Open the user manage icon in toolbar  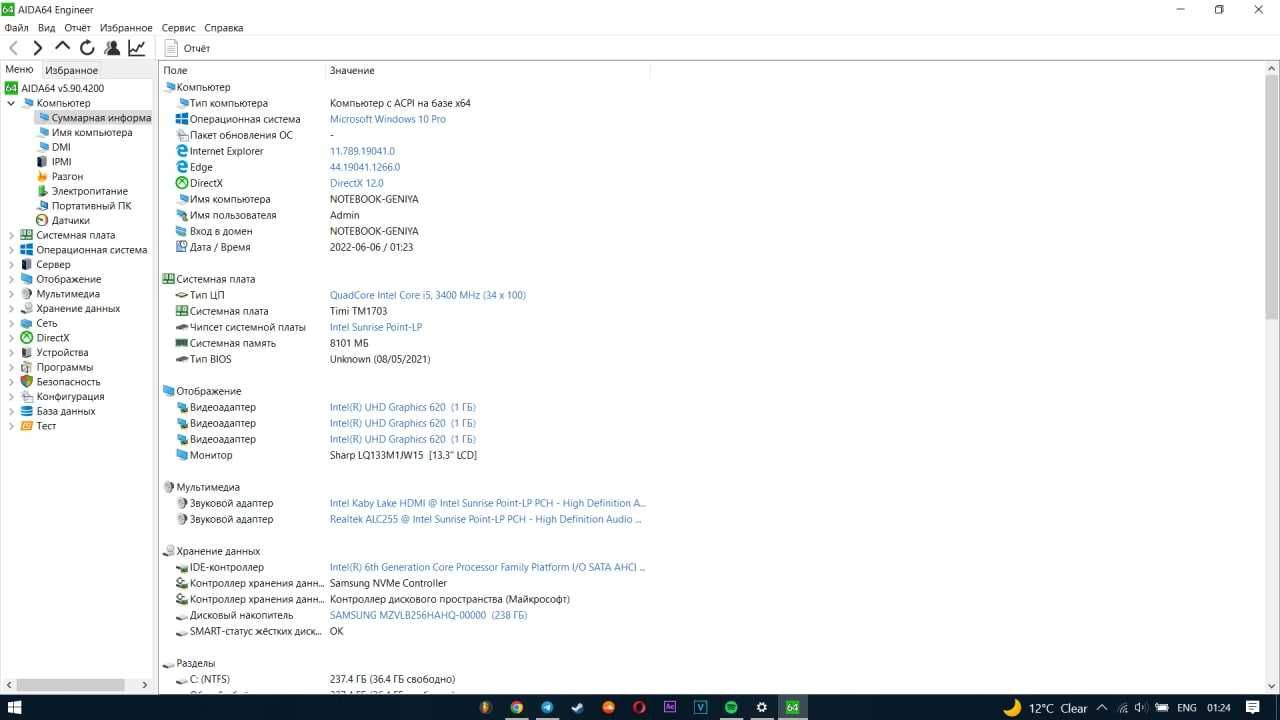click(x=112, y=48)
